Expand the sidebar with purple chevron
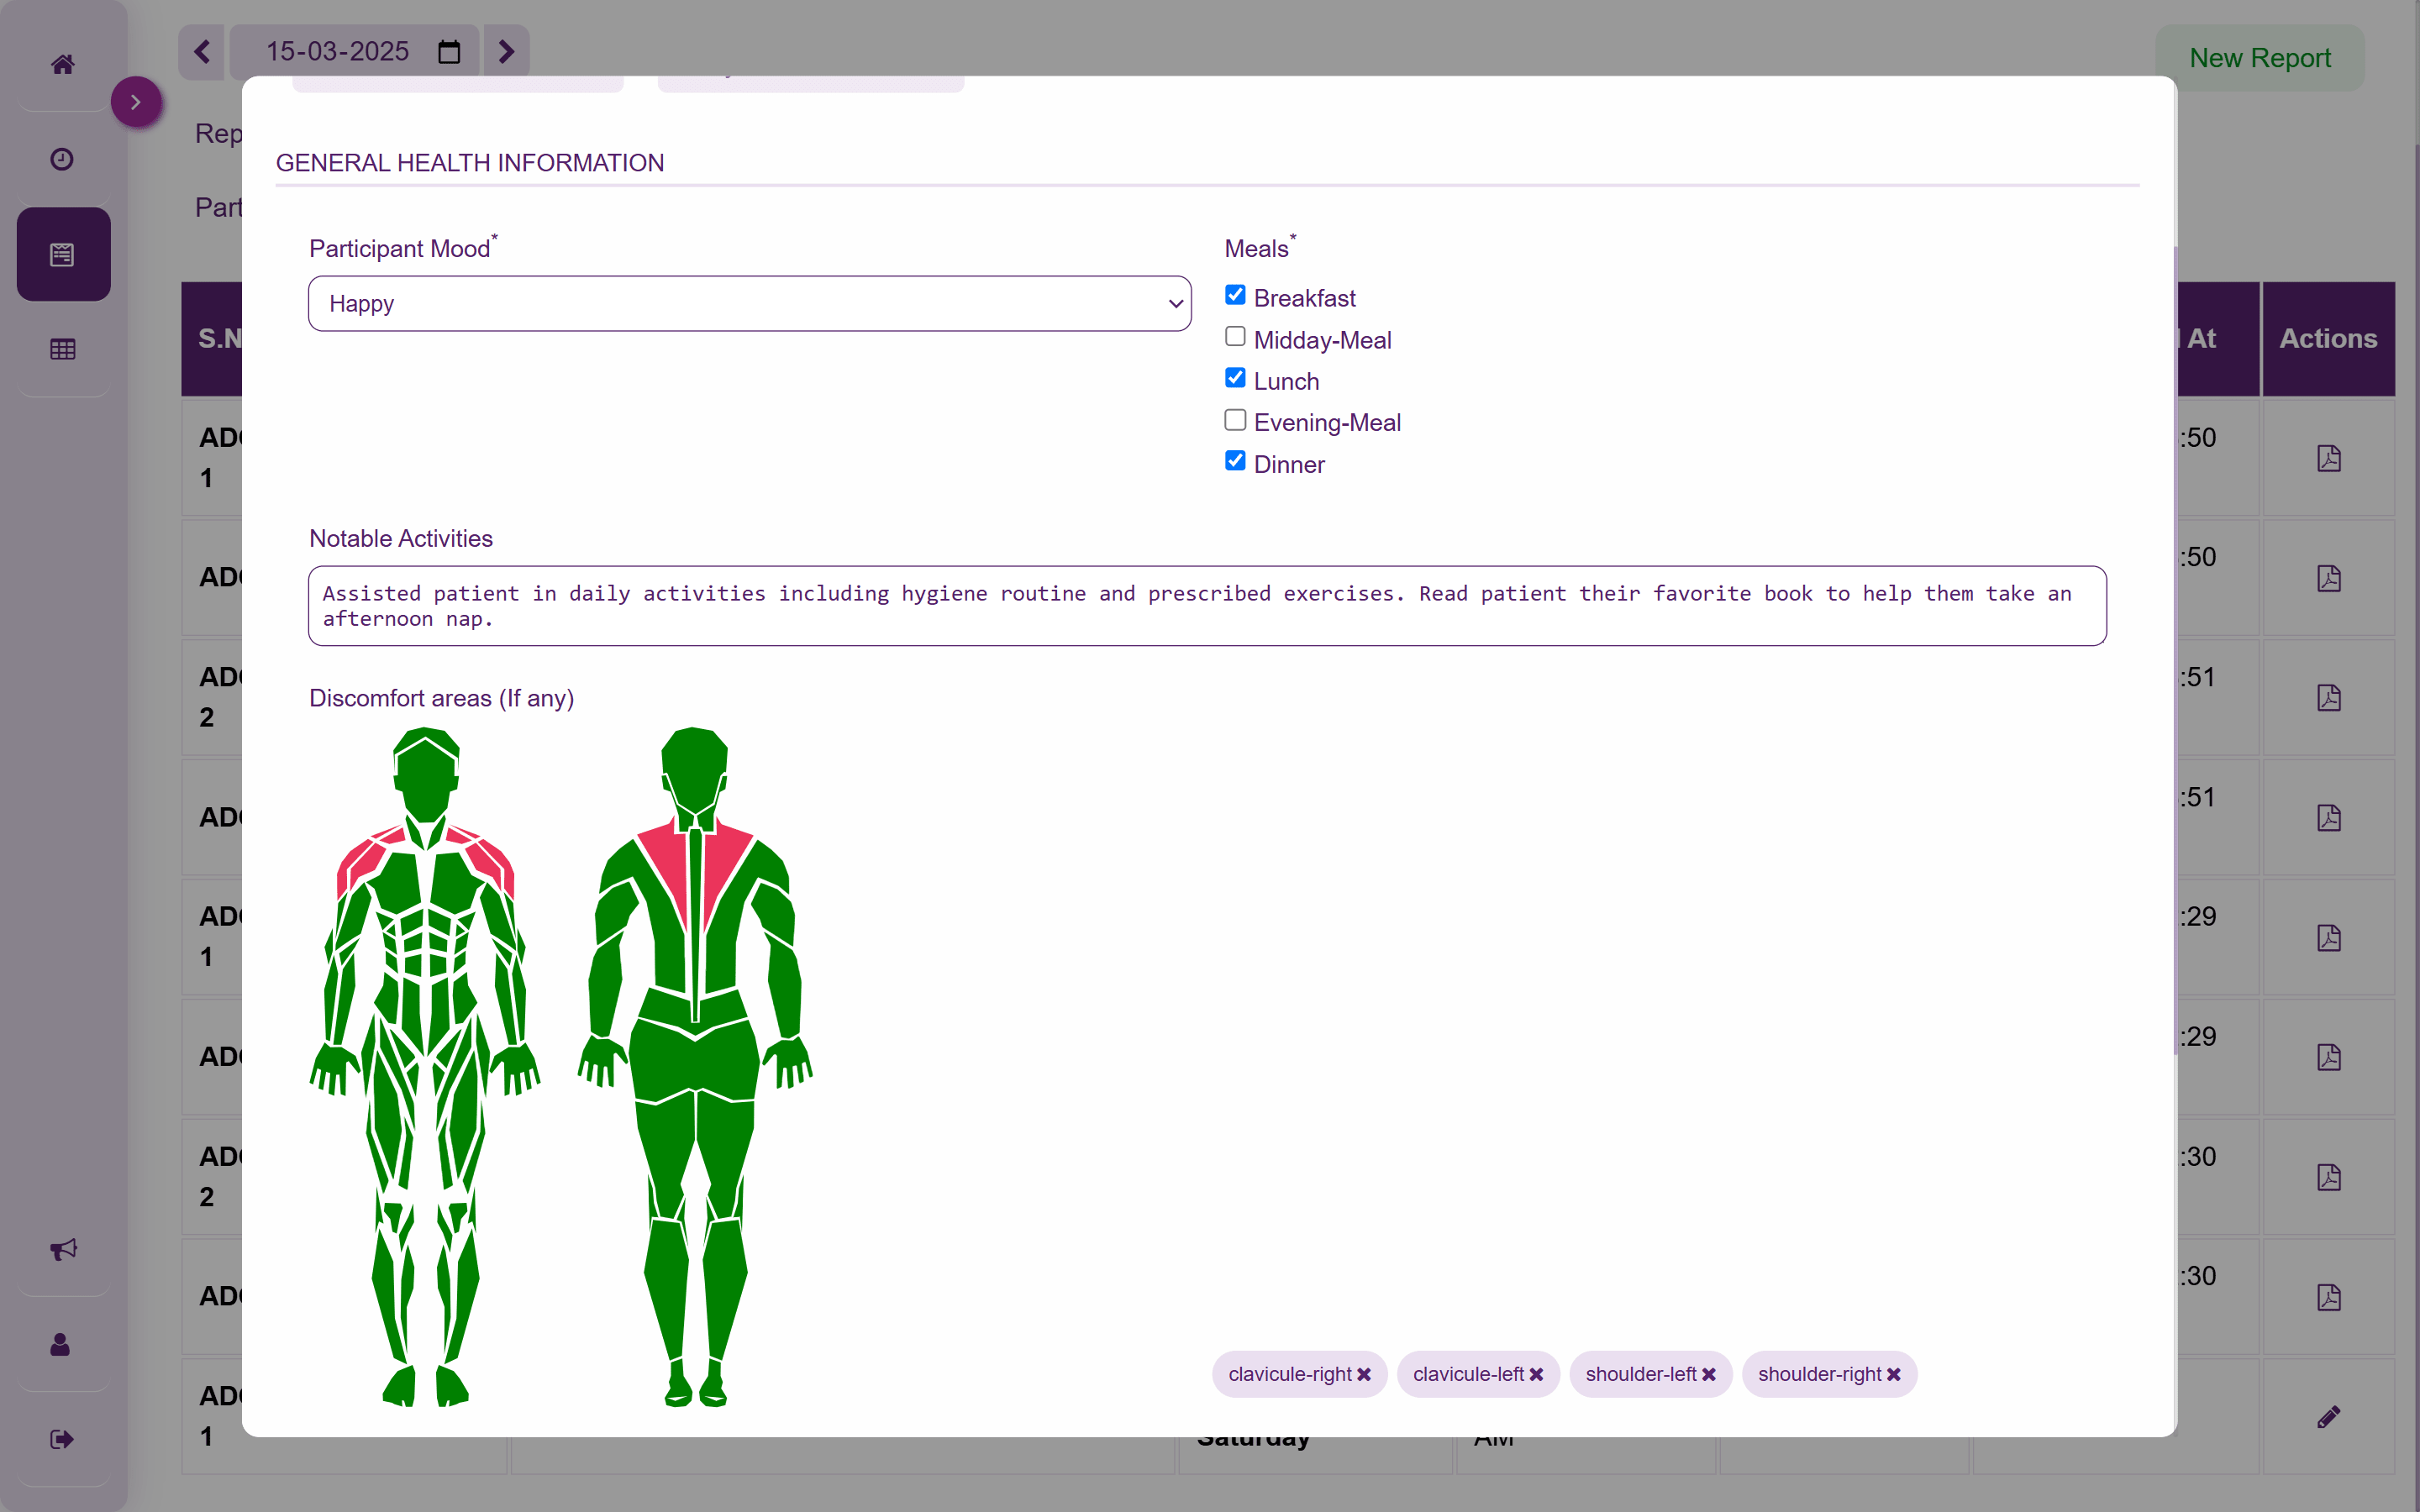The width and height of the screenshot is (2420, 1512). tap(136, 102)
